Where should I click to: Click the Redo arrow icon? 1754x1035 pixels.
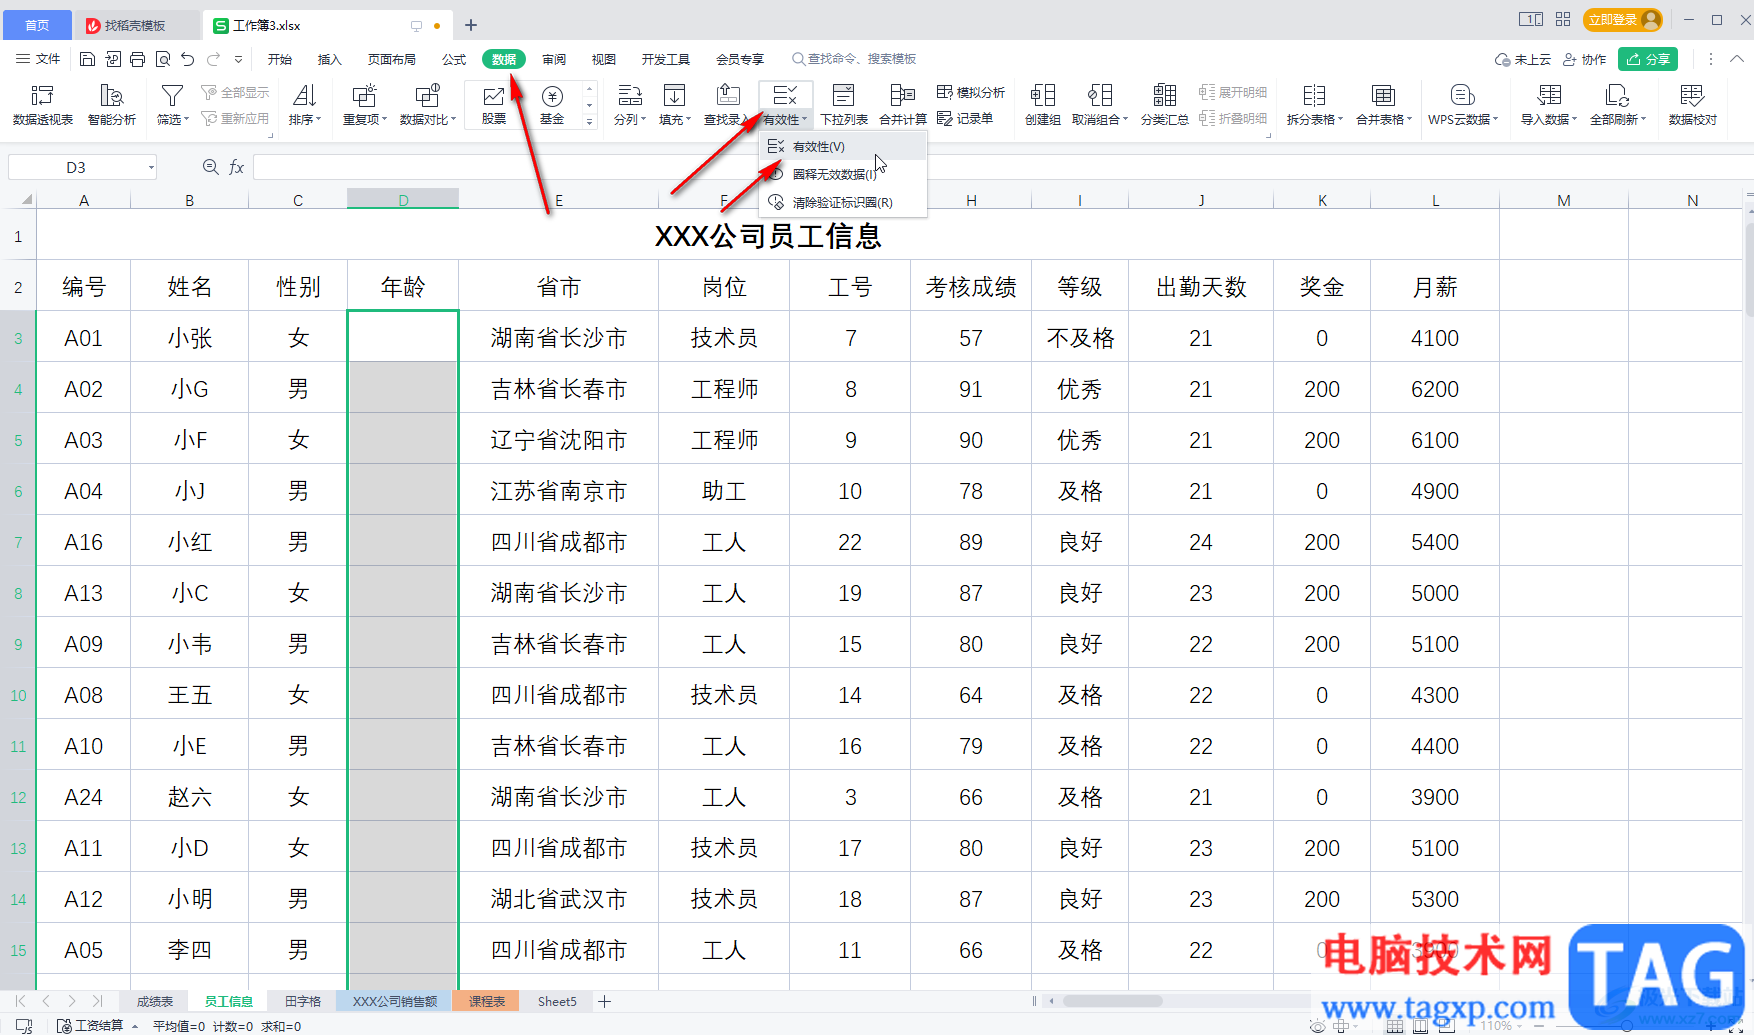click(213, 59)
